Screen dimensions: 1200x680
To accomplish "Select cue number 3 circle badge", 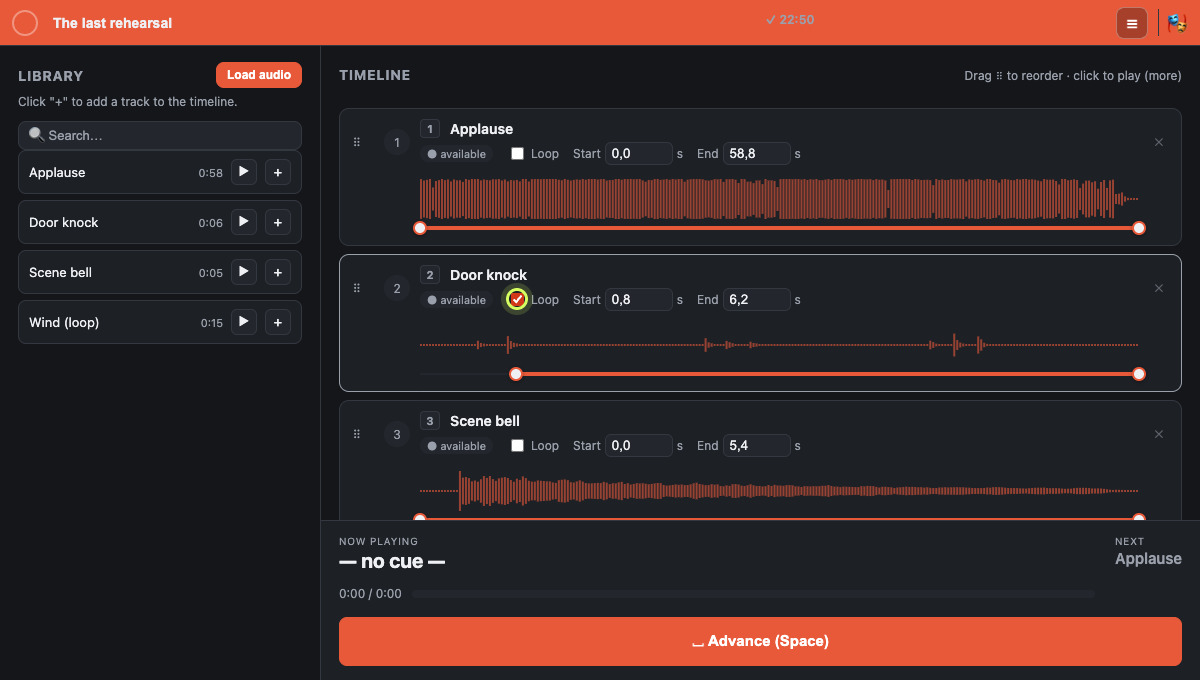I will [x=397, y=435].
